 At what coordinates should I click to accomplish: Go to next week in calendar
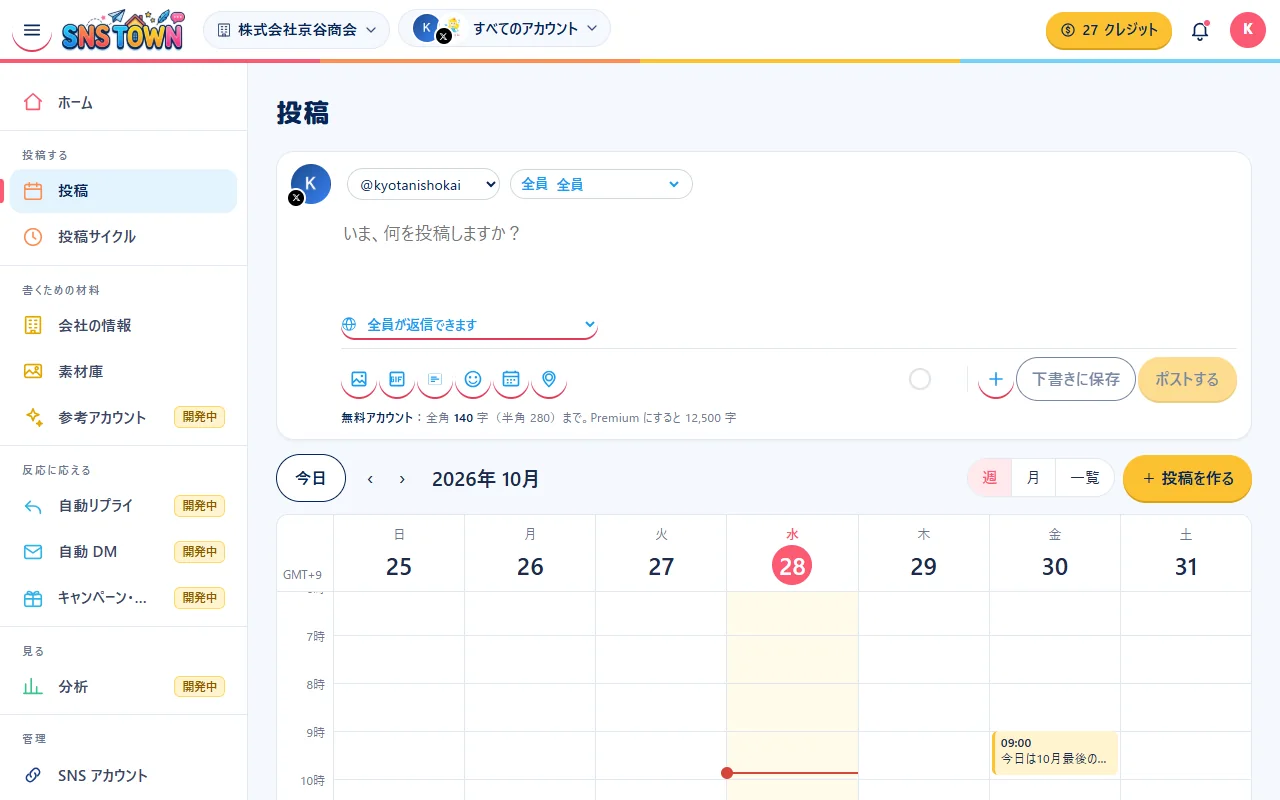(x=402, y=479)
